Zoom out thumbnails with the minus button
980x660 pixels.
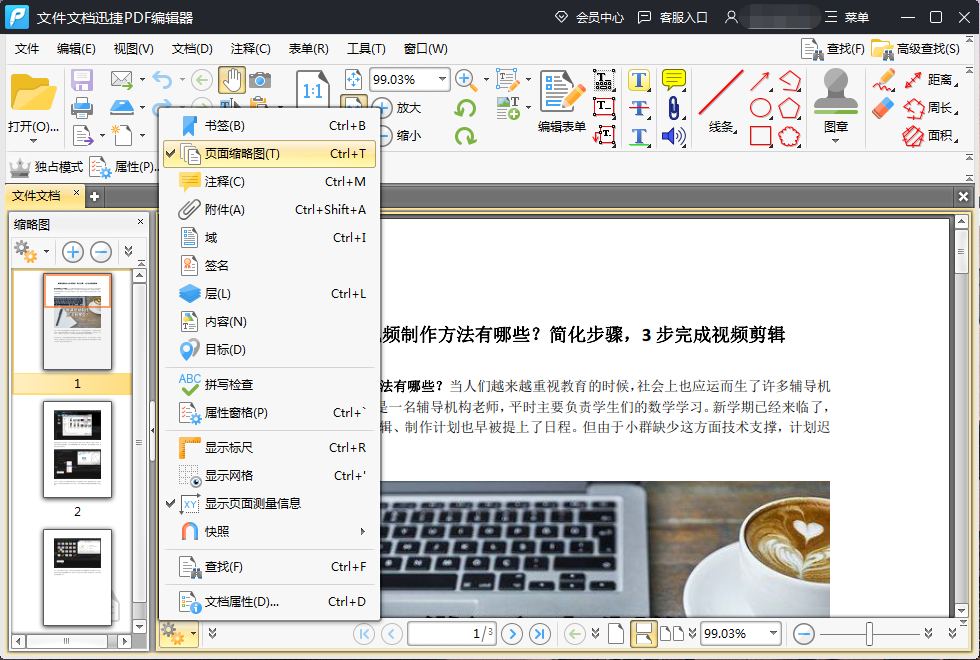click(101, 252)
